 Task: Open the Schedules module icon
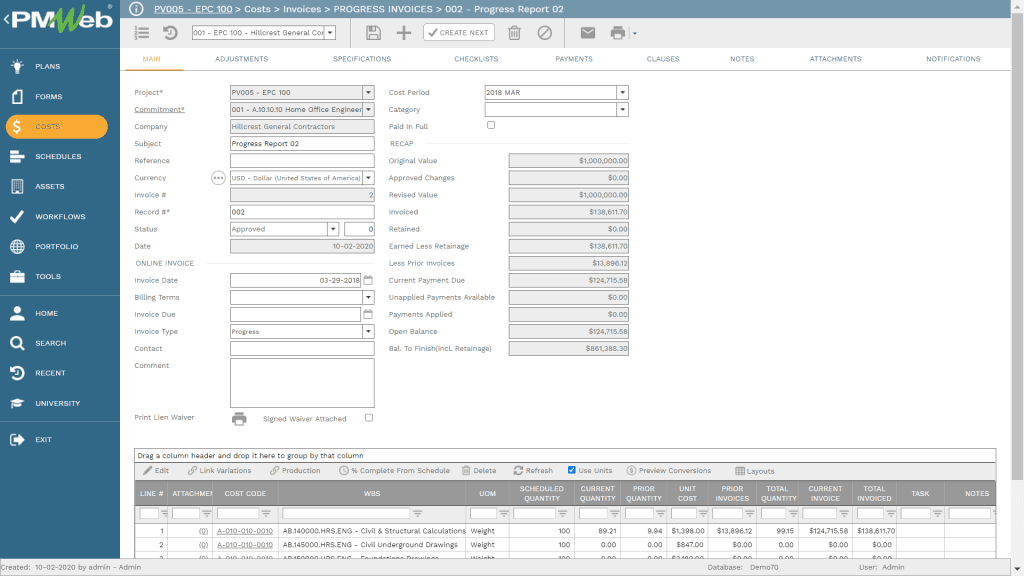(18, 156)
